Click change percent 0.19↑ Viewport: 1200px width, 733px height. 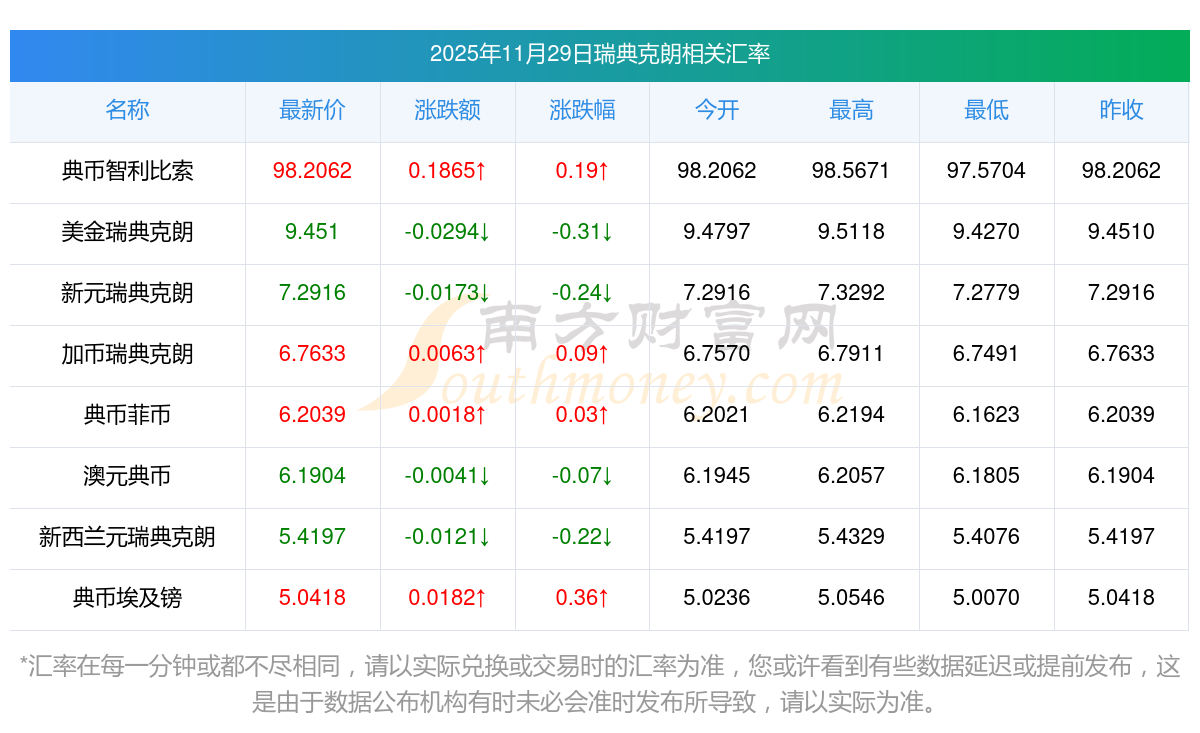582,171
